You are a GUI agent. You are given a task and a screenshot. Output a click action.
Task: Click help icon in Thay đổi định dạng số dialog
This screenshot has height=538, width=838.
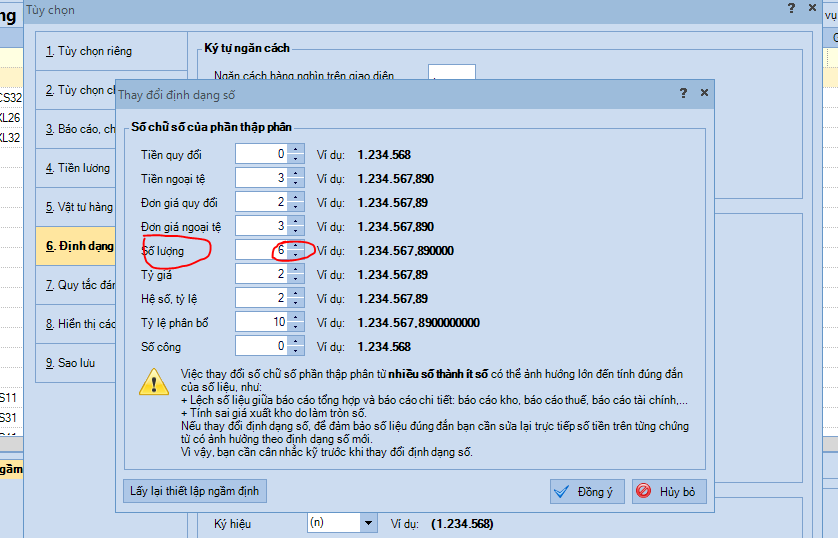(683, 93)
